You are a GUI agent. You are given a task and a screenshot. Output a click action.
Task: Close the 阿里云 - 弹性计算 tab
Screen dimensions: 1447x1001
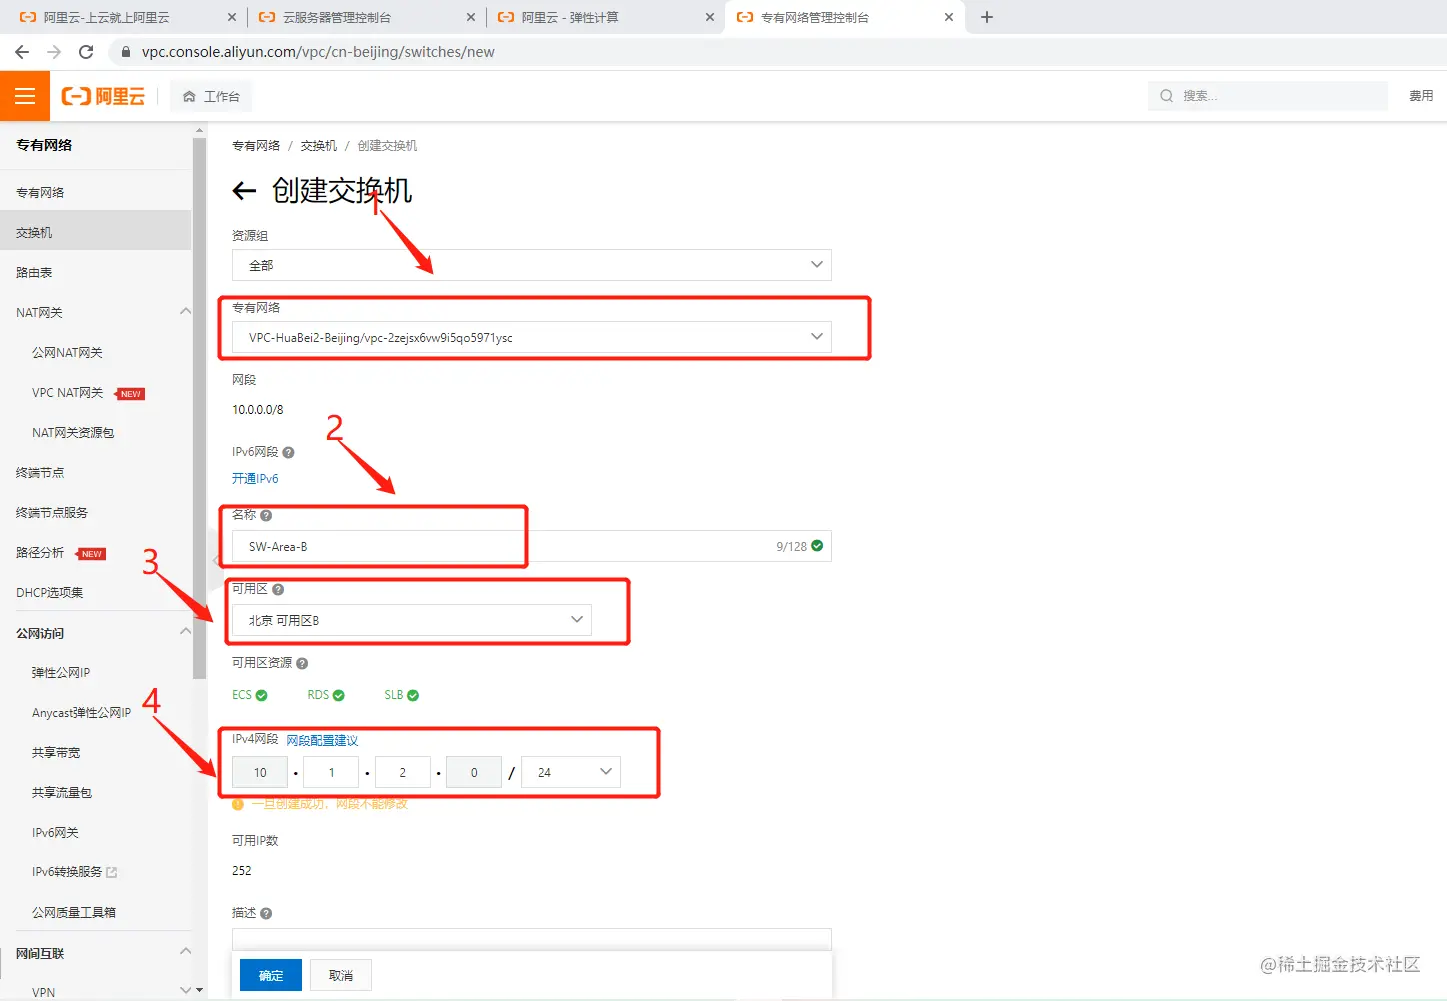point(710,17)
